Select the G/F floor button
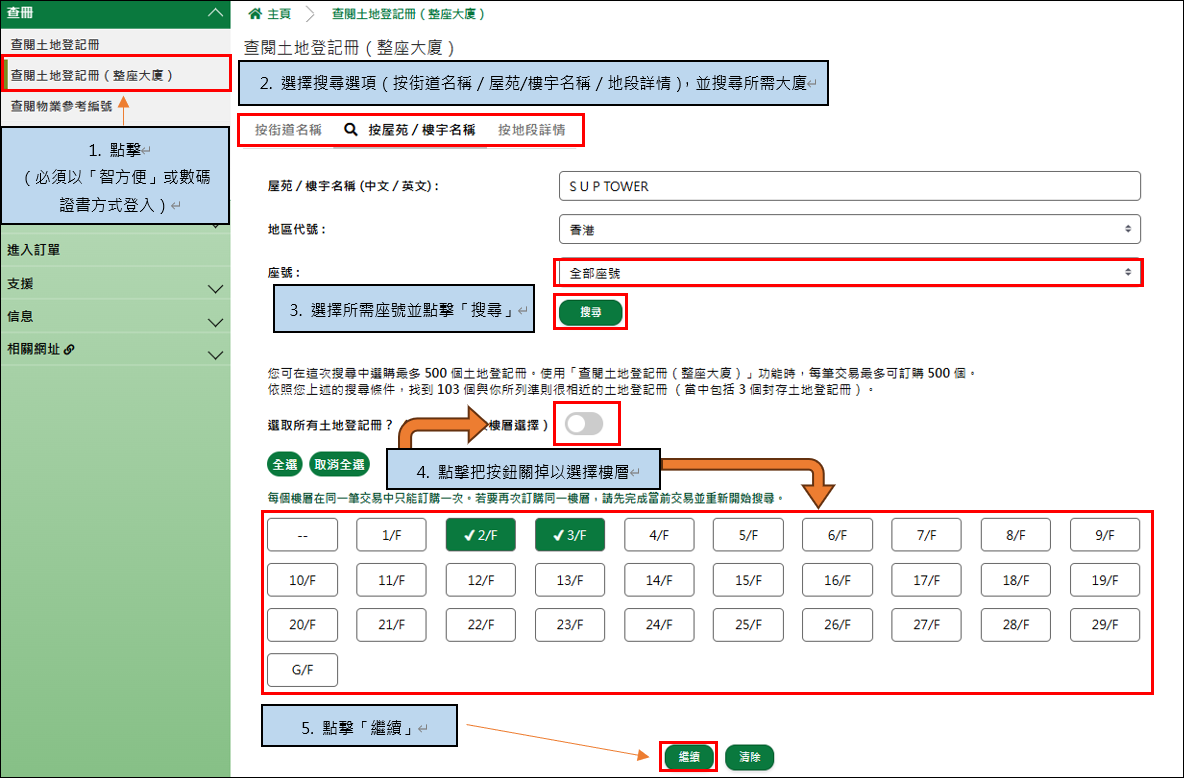Screen dimensions: 1184x778 302,669
